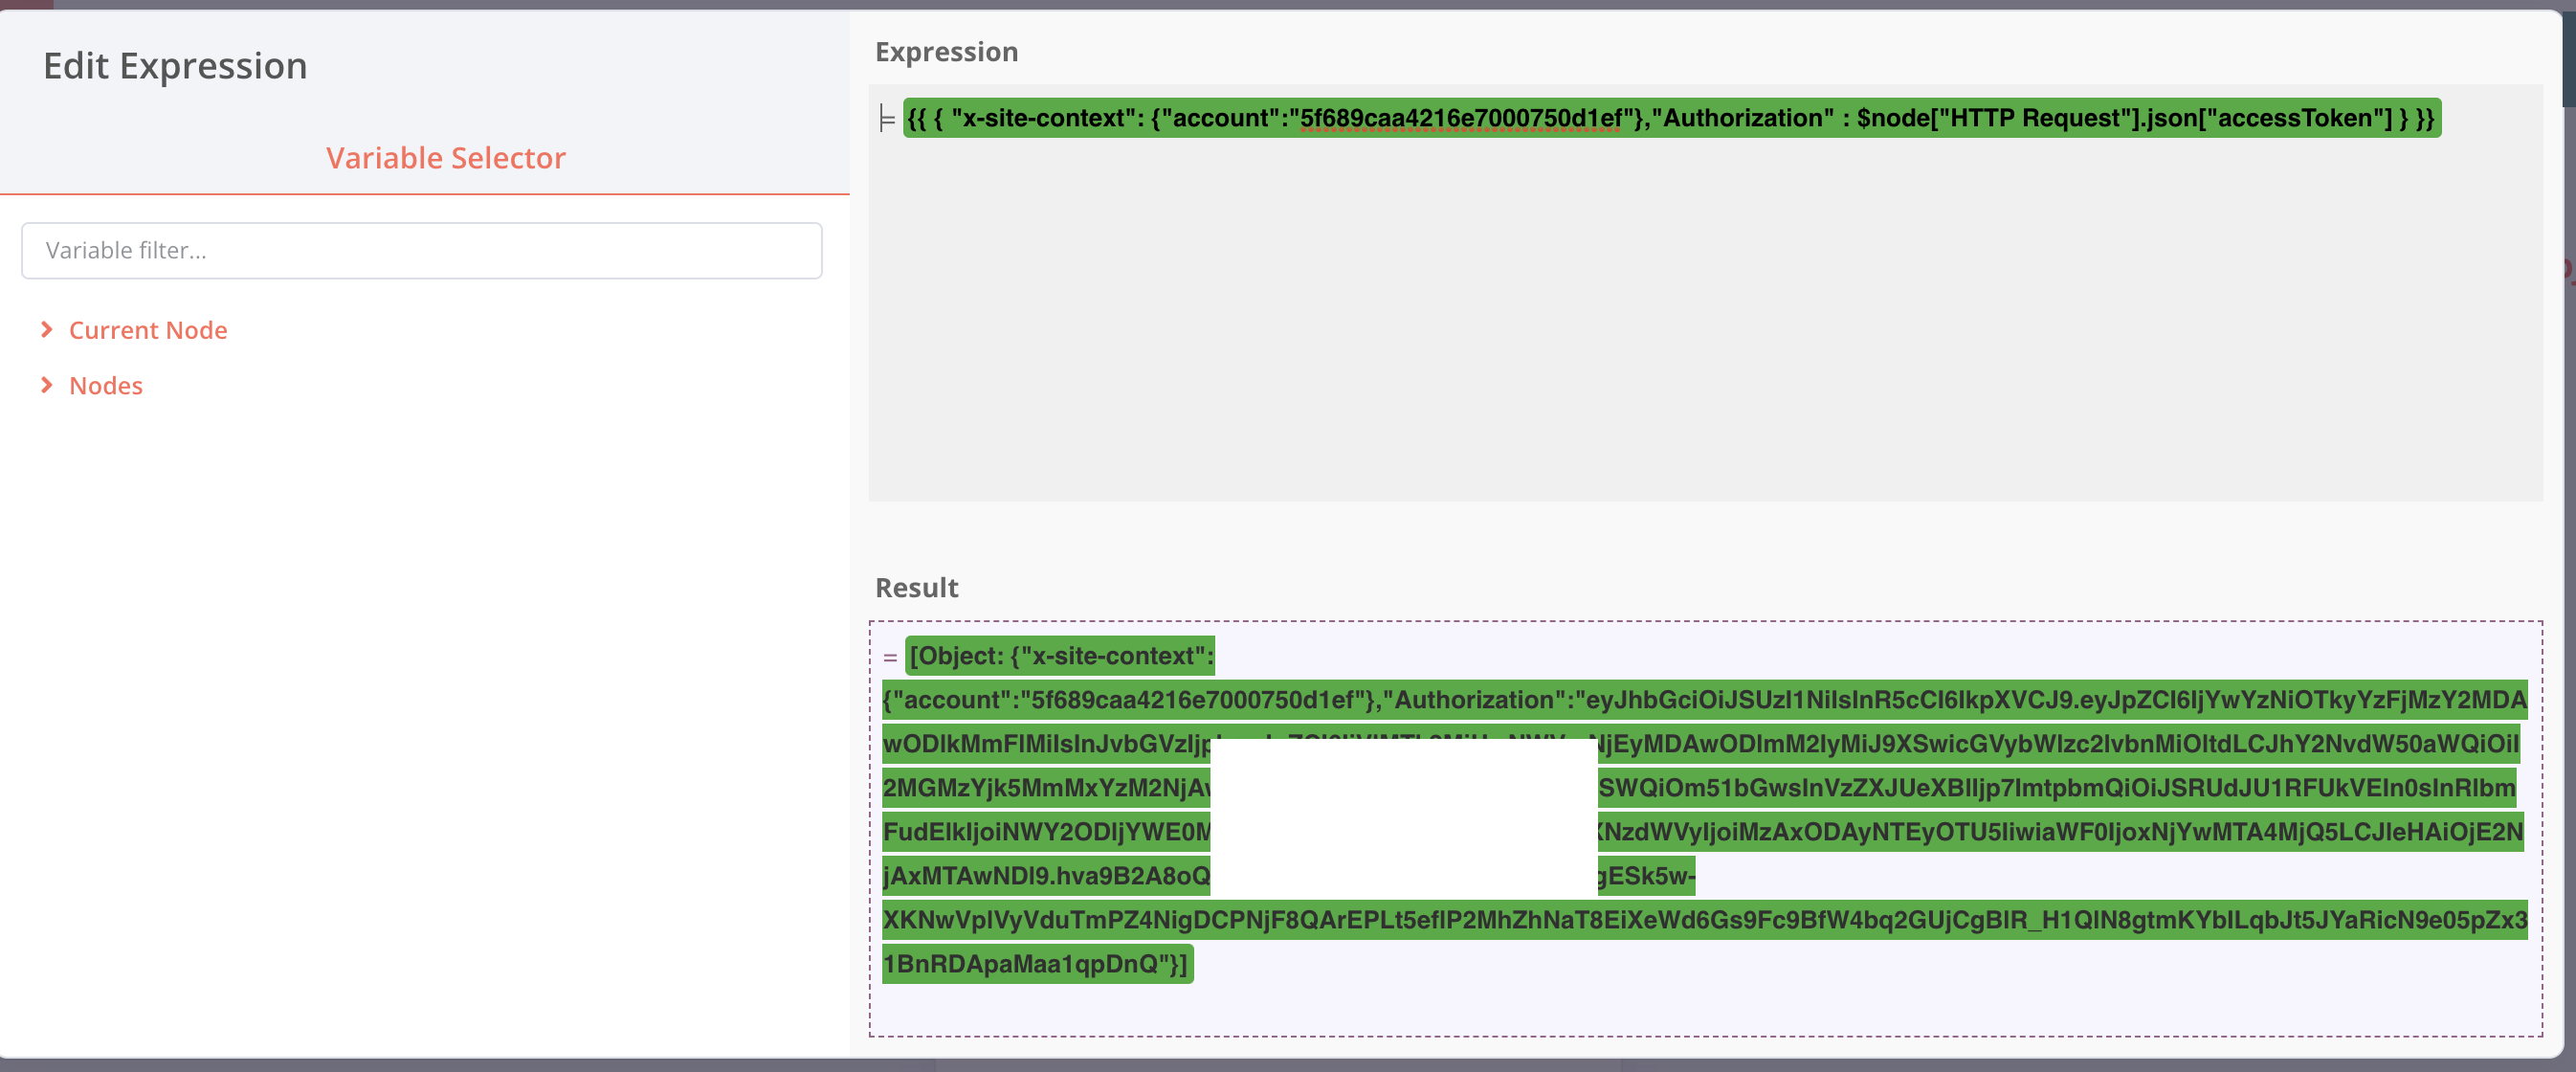Click the [Object: {"x-site-context": result text

pos(1060,656)
